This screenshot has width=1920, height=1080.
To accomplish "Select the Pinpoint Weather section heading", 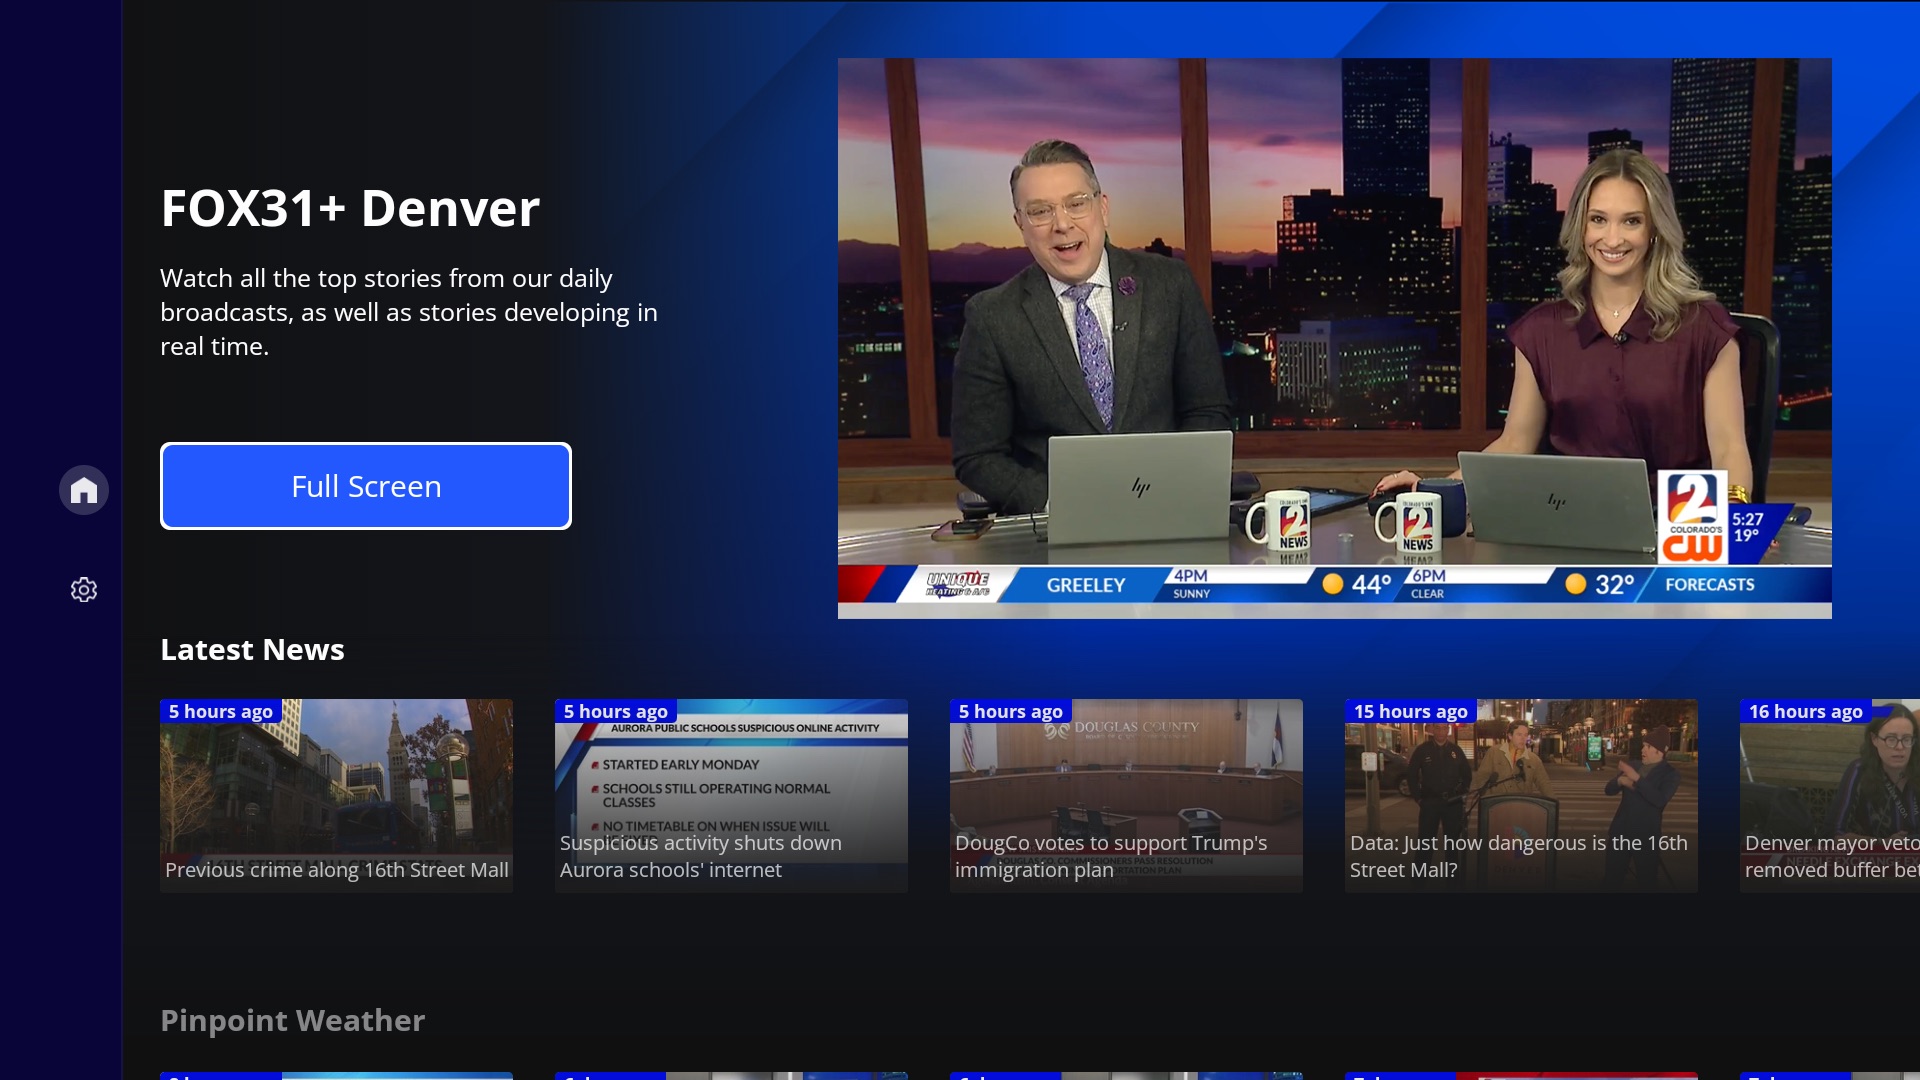I will tap(293, 1020).
